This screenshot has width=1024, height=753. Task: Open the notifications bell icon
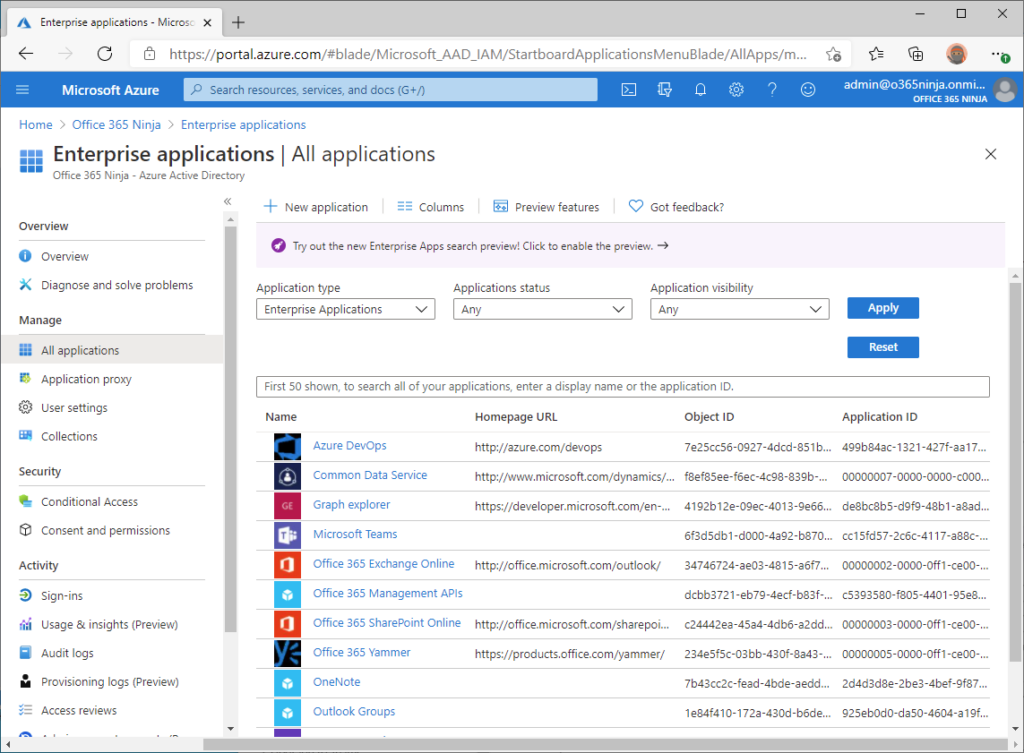[x=700, y=89]
